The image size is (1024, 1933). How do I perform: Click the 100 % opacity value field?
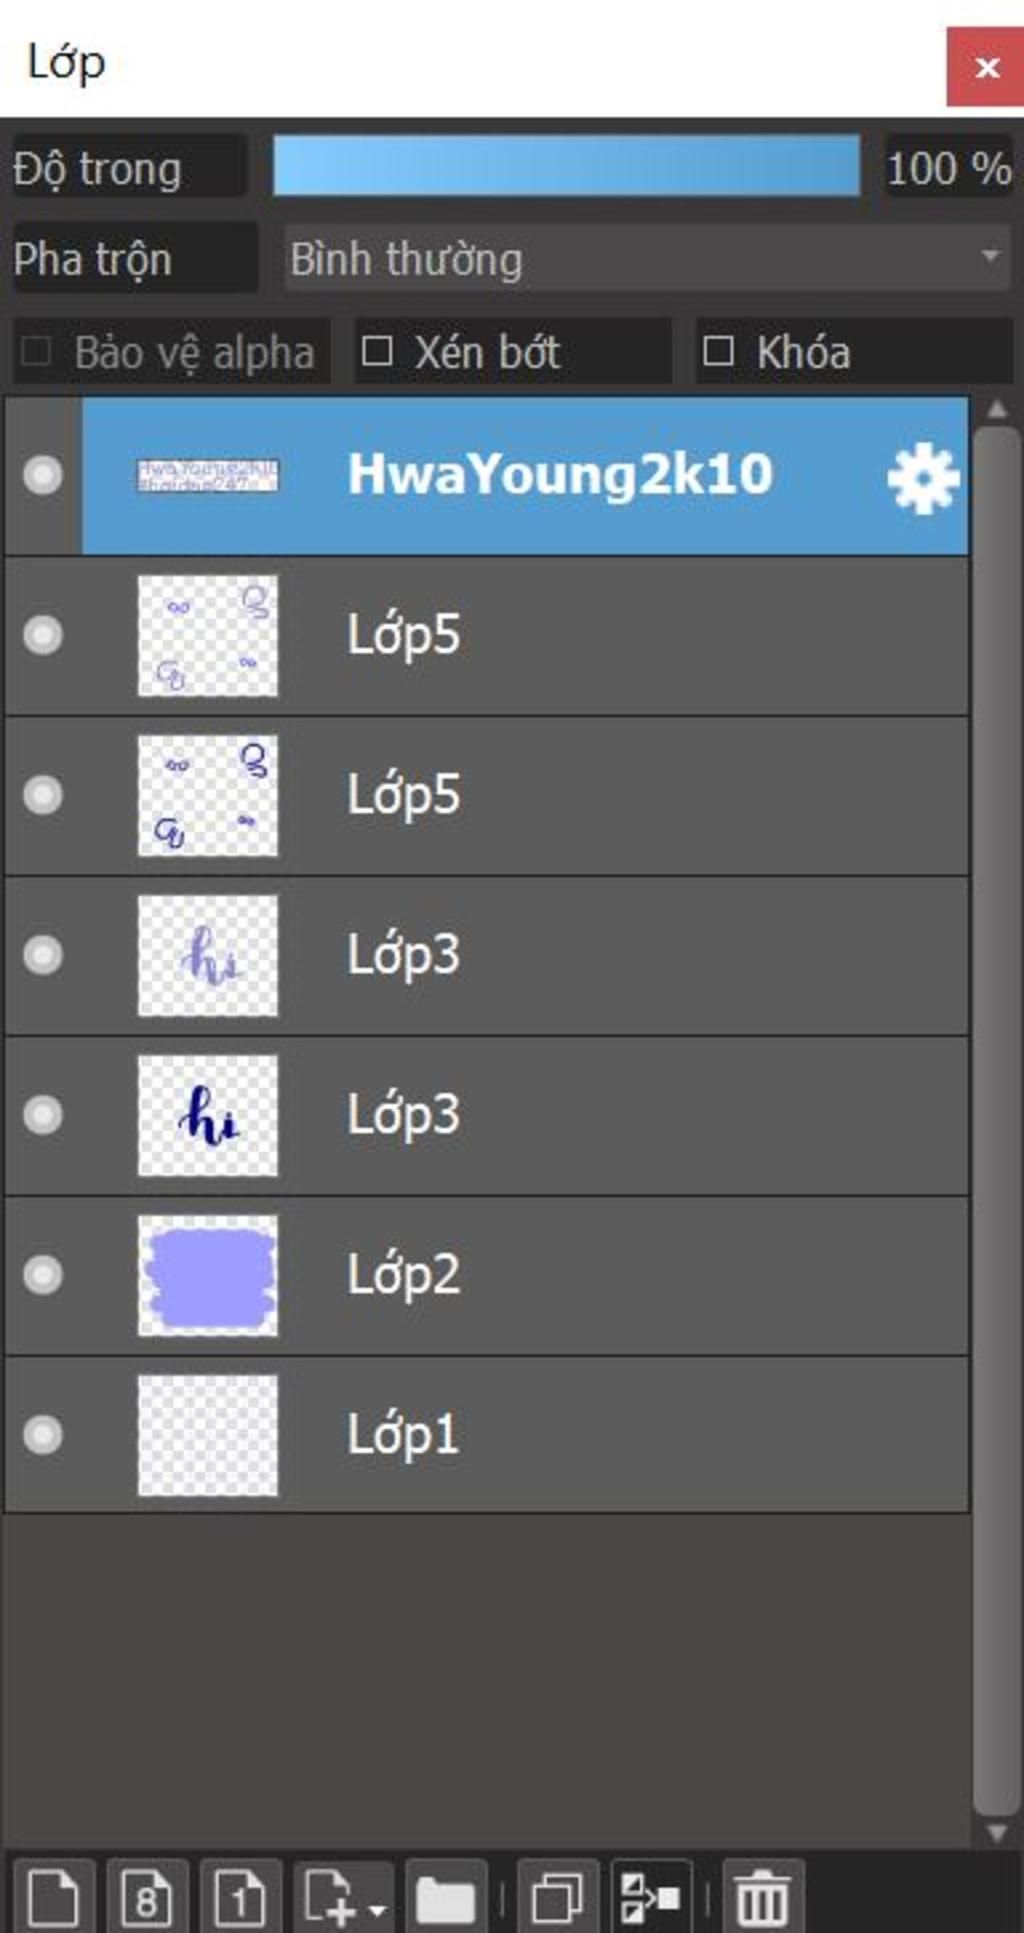(948, 167)
